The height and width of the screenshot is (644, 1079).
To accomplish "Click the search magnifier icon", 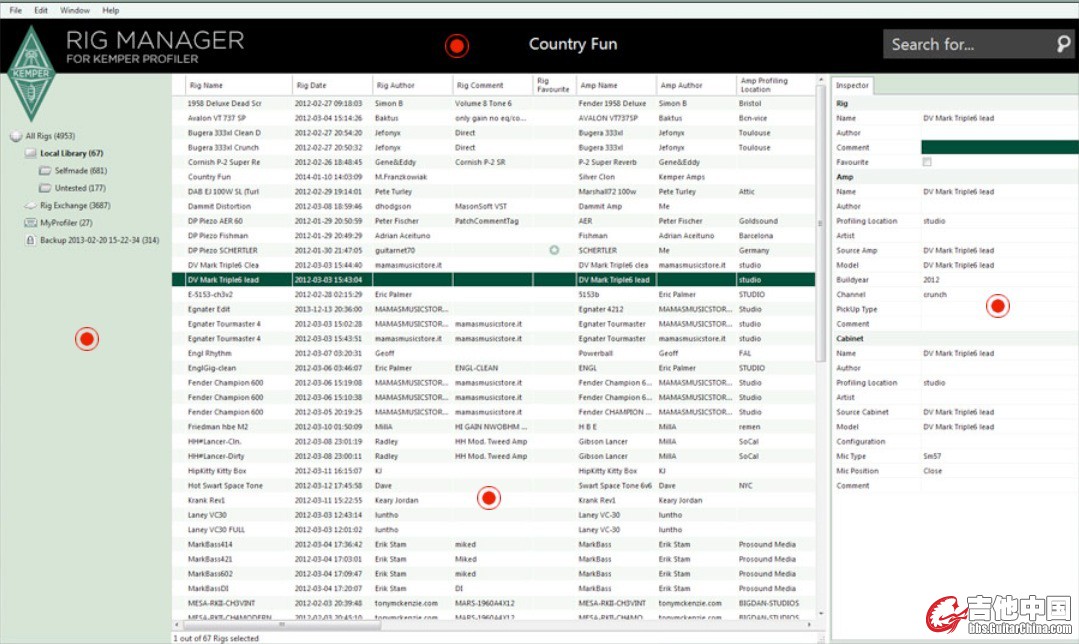I will [1063, 44].
